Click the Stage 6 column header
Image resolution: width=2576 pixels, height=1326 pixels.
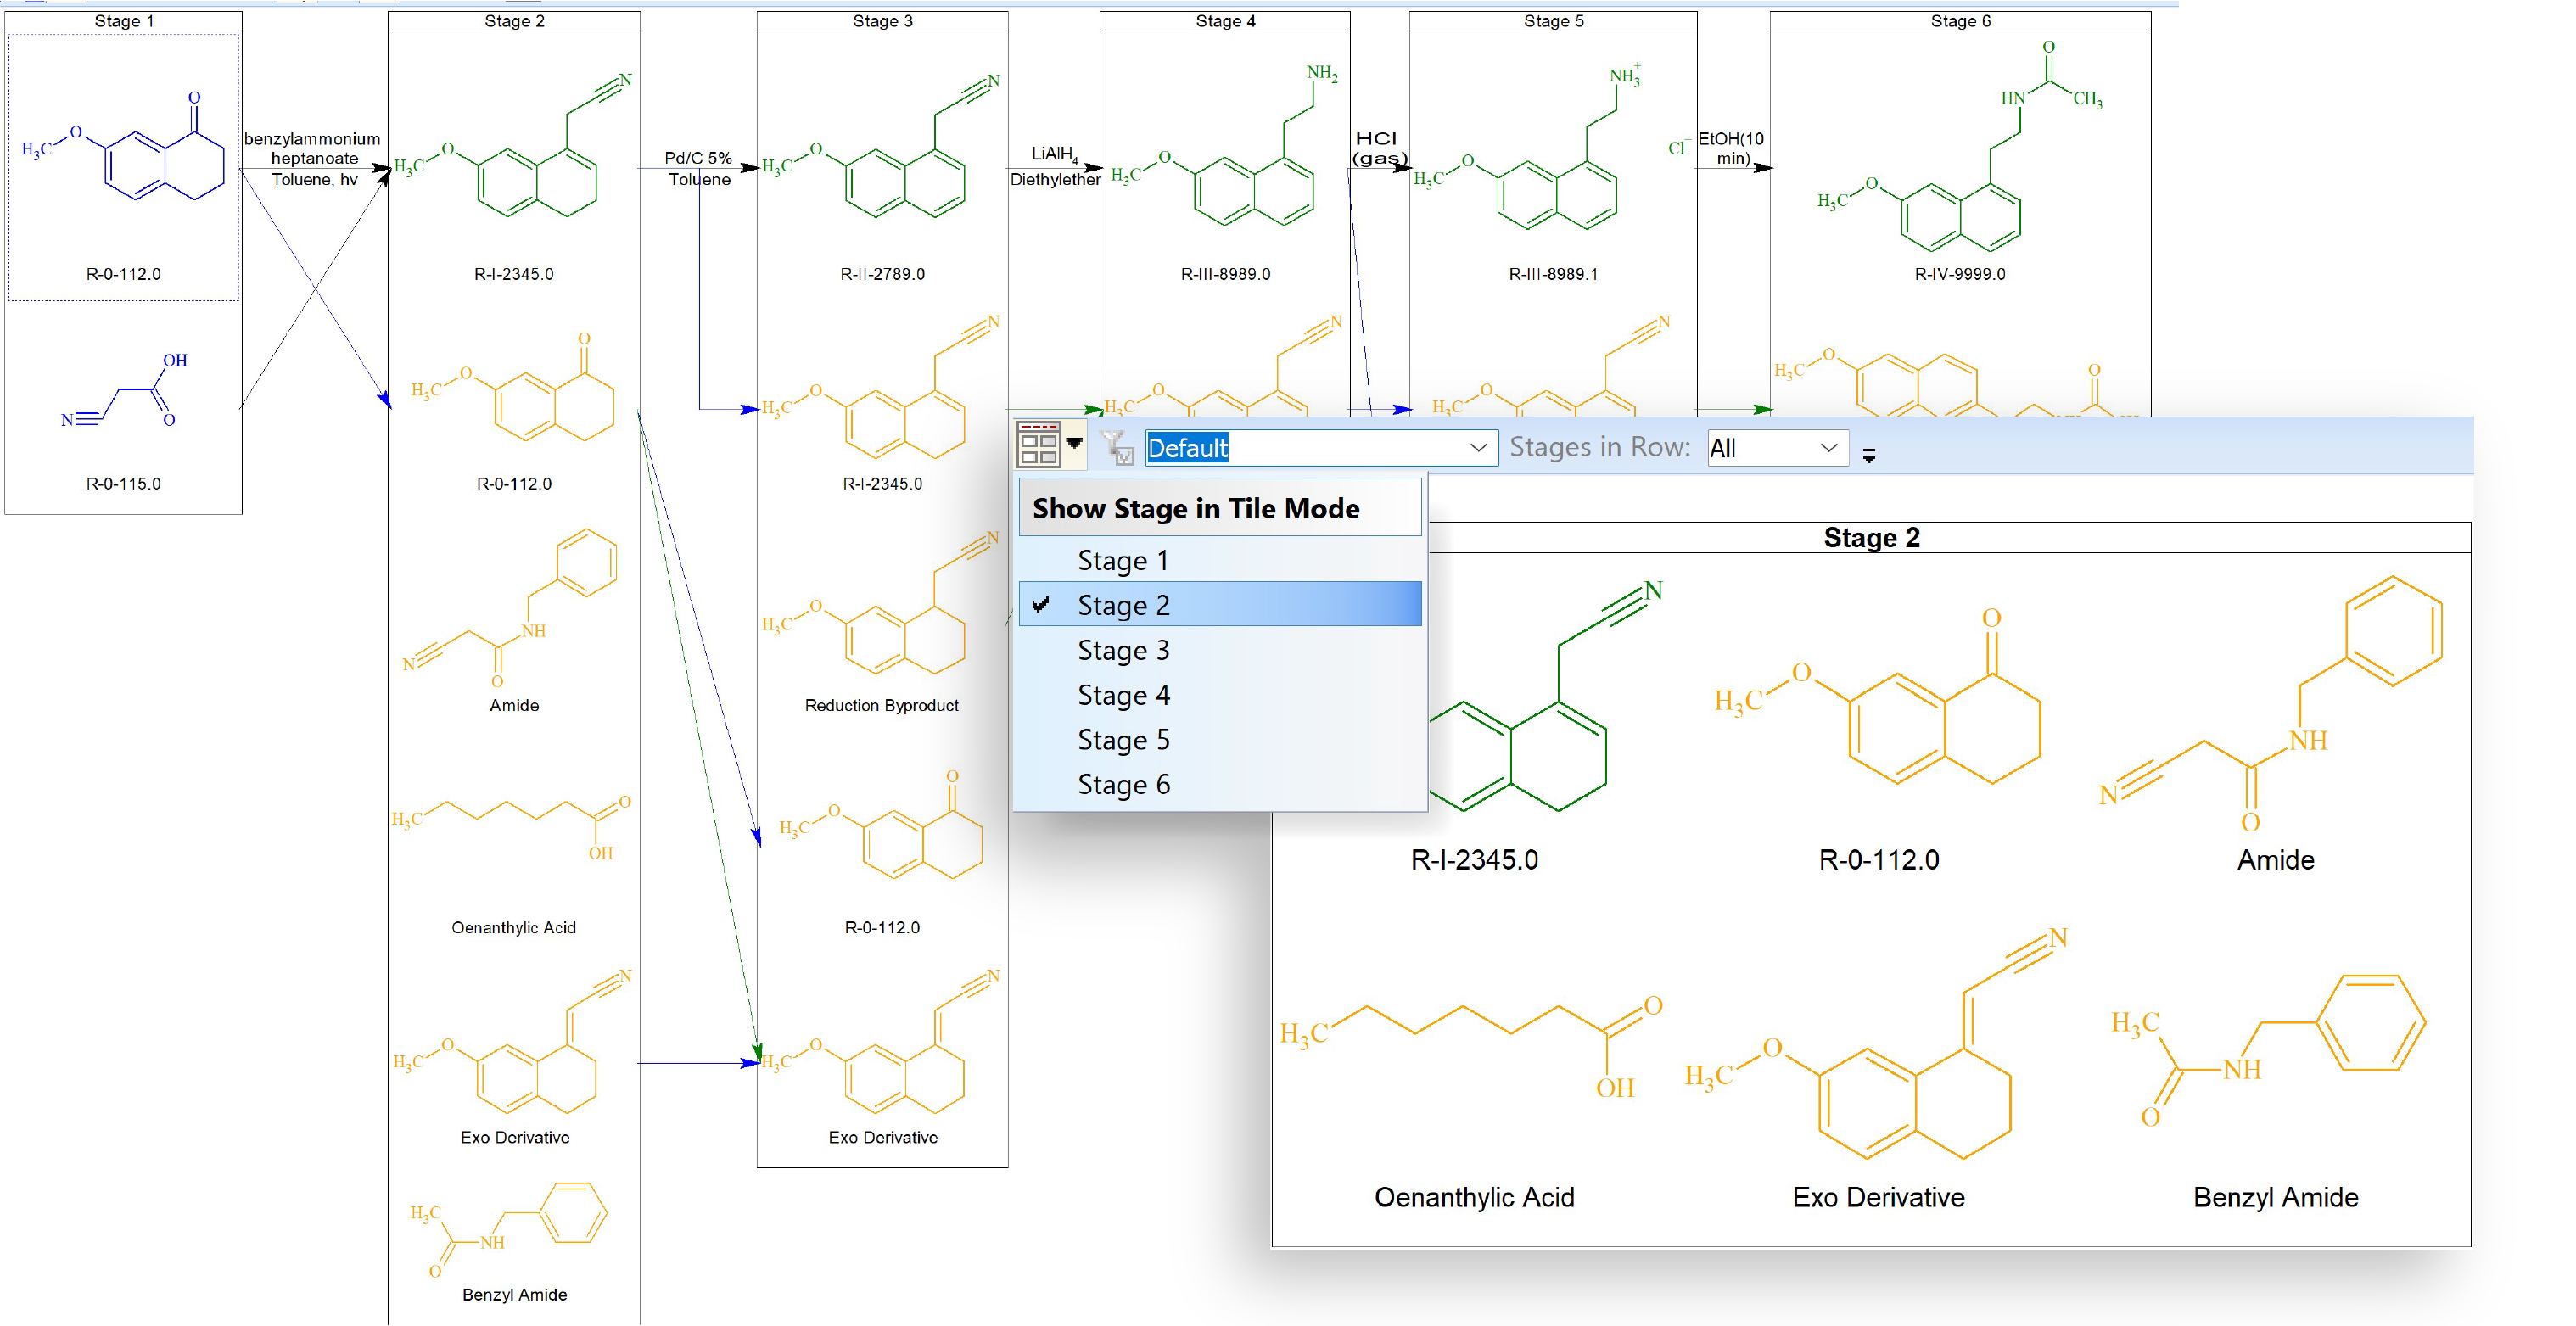click(x=1959, y=21)
